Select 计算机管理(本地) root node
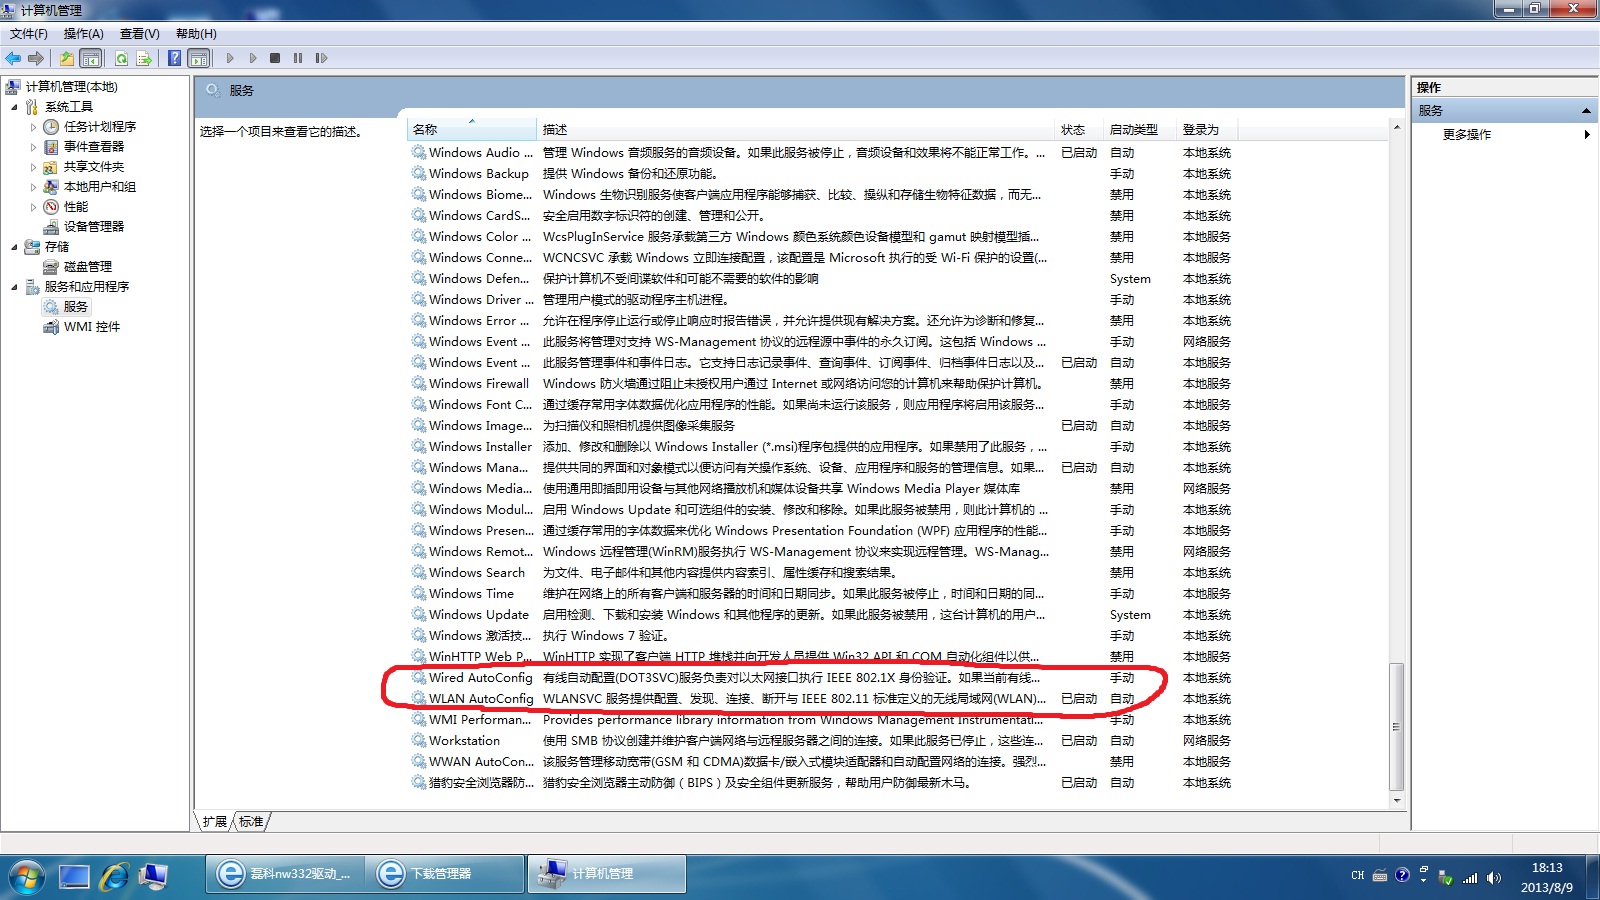Viewport: 1600px width, 900px height. [x=71, y=87]
